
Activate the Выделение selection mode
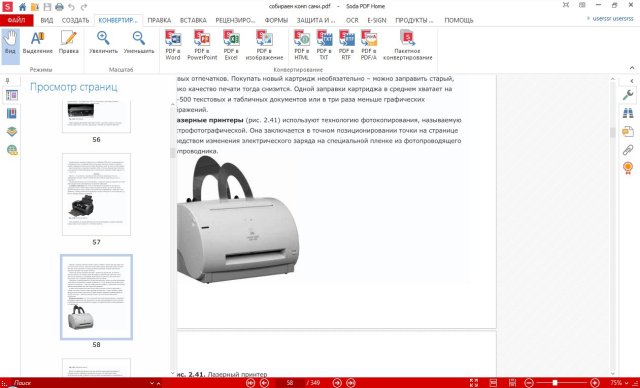pos(38,42)
